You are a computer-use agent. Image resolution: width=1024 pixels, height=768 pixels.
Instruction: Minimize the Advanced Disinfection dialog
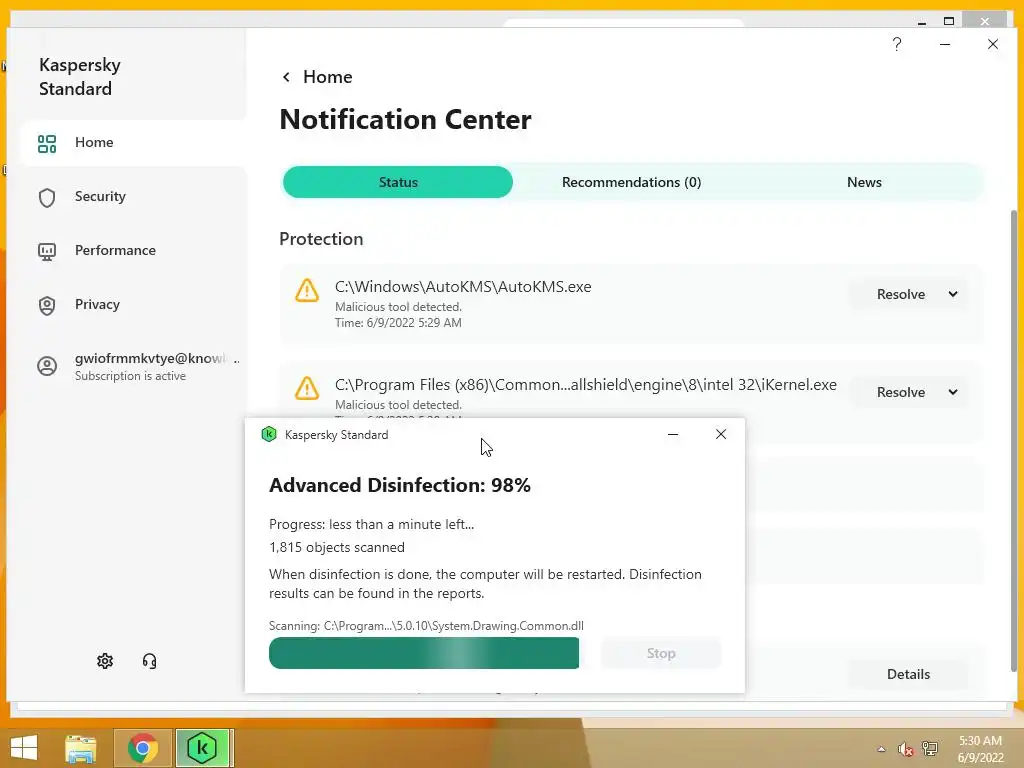point(673,434)
